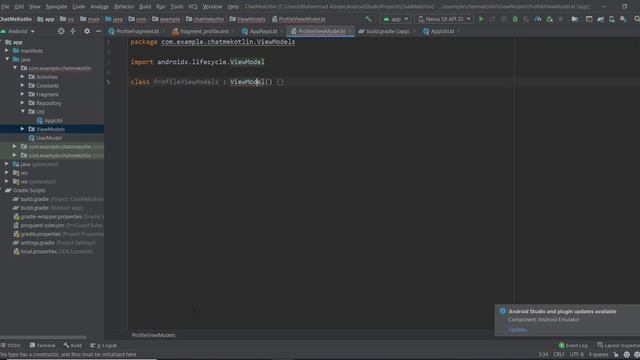Open the Refactor menu
Viewport: 640px width, 360px height.
point(124,7)
